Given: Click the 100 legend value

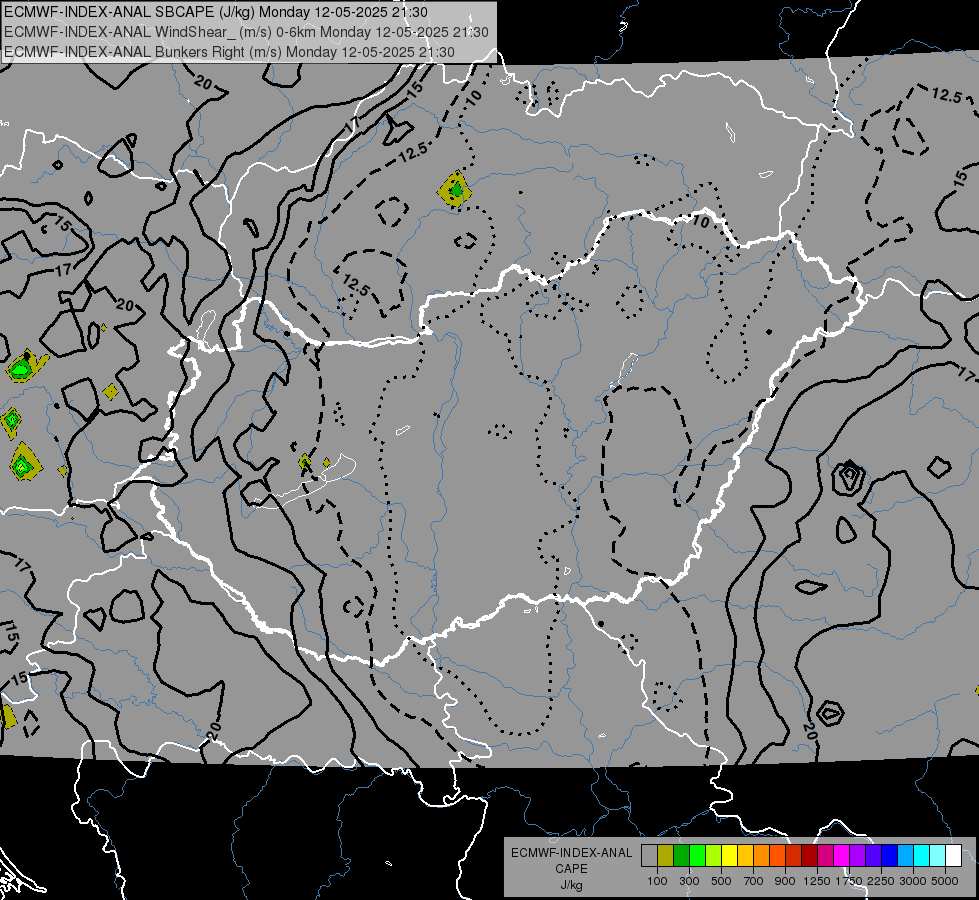Looking at the screenshot, I should pos(657,881).
